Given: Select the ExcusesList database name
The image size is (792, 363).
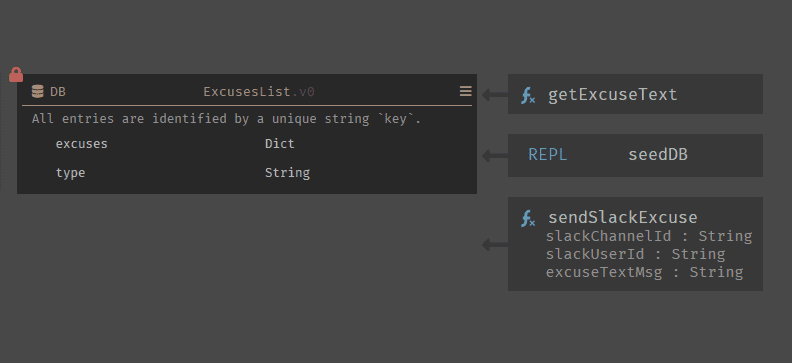Looking at the screenshot, I should click(x=246, y=92).
